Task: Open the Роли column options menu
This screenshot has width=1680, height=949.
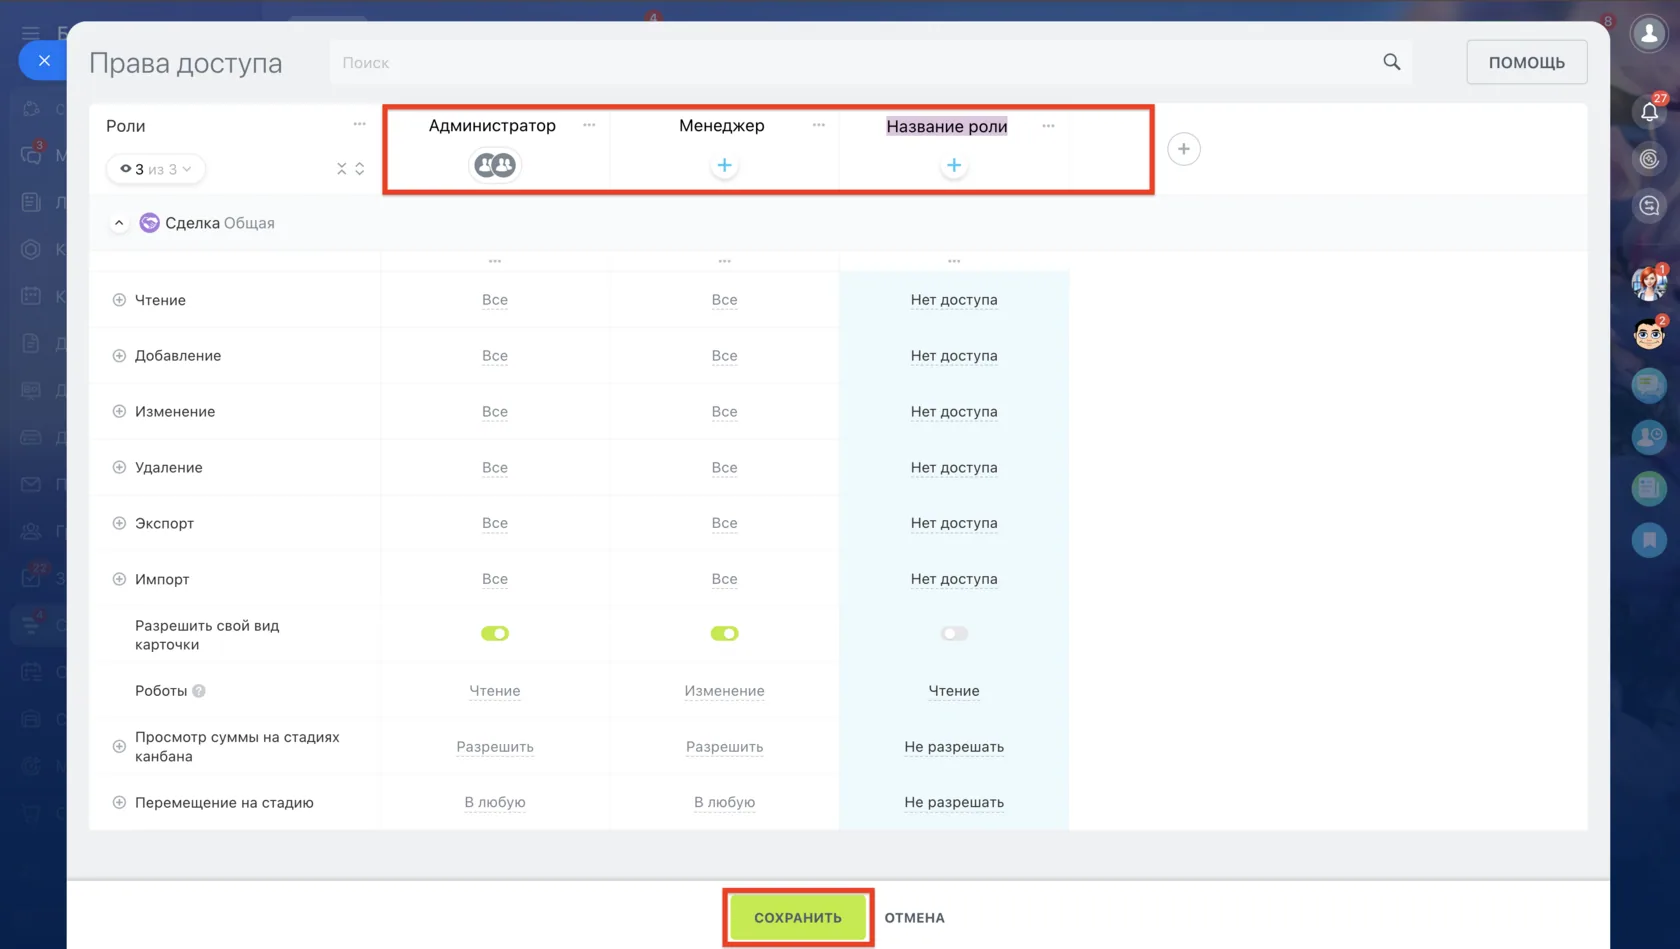Action: pos(359,124)
